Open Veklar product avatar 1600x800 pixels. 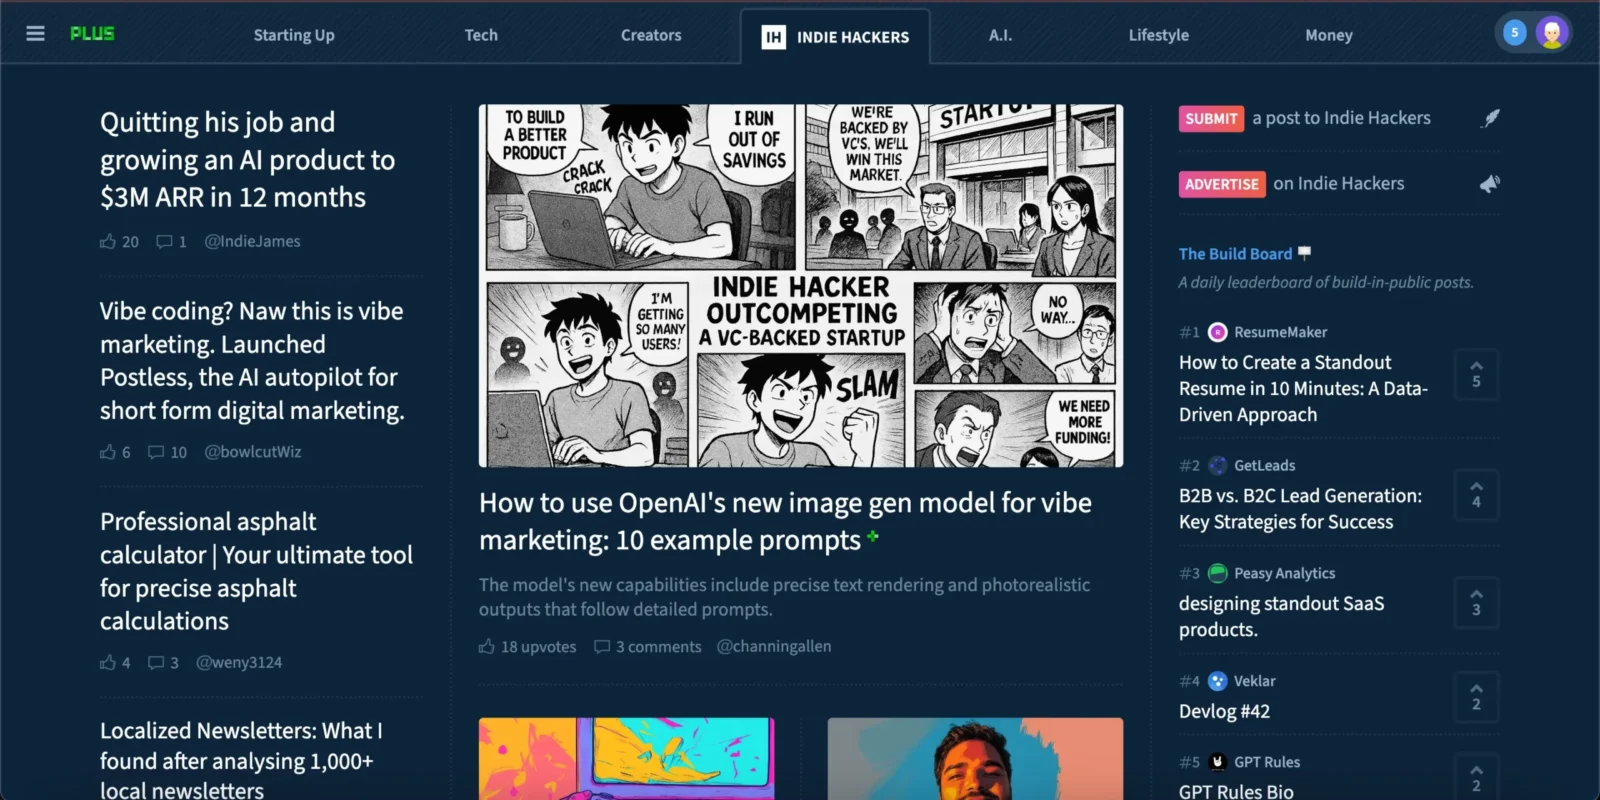point(1217,681)
